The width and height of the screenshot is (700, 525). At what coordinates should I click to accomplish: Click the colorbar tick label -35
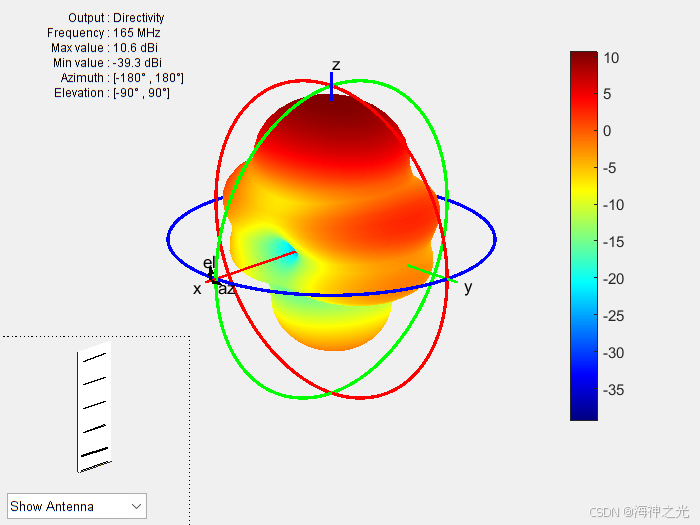coord(613,390)
